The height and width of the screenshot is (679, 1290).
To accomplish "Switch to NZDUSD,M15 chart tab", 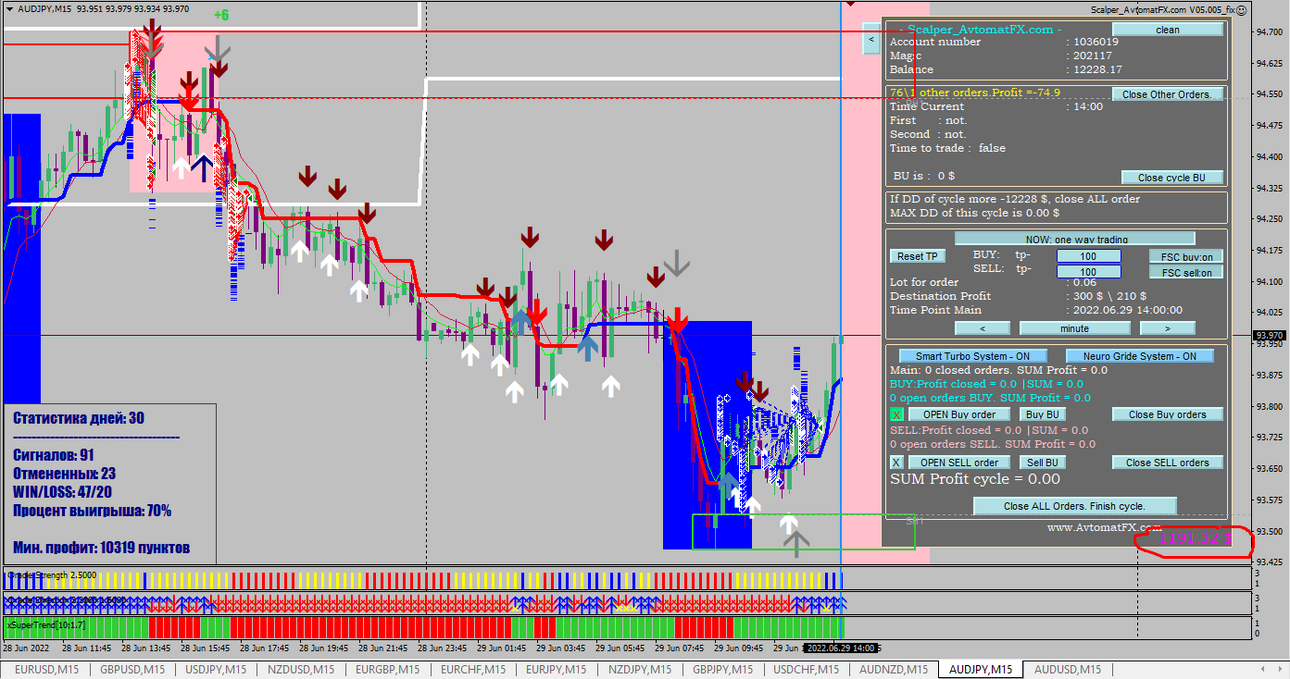I will [301, 669].
